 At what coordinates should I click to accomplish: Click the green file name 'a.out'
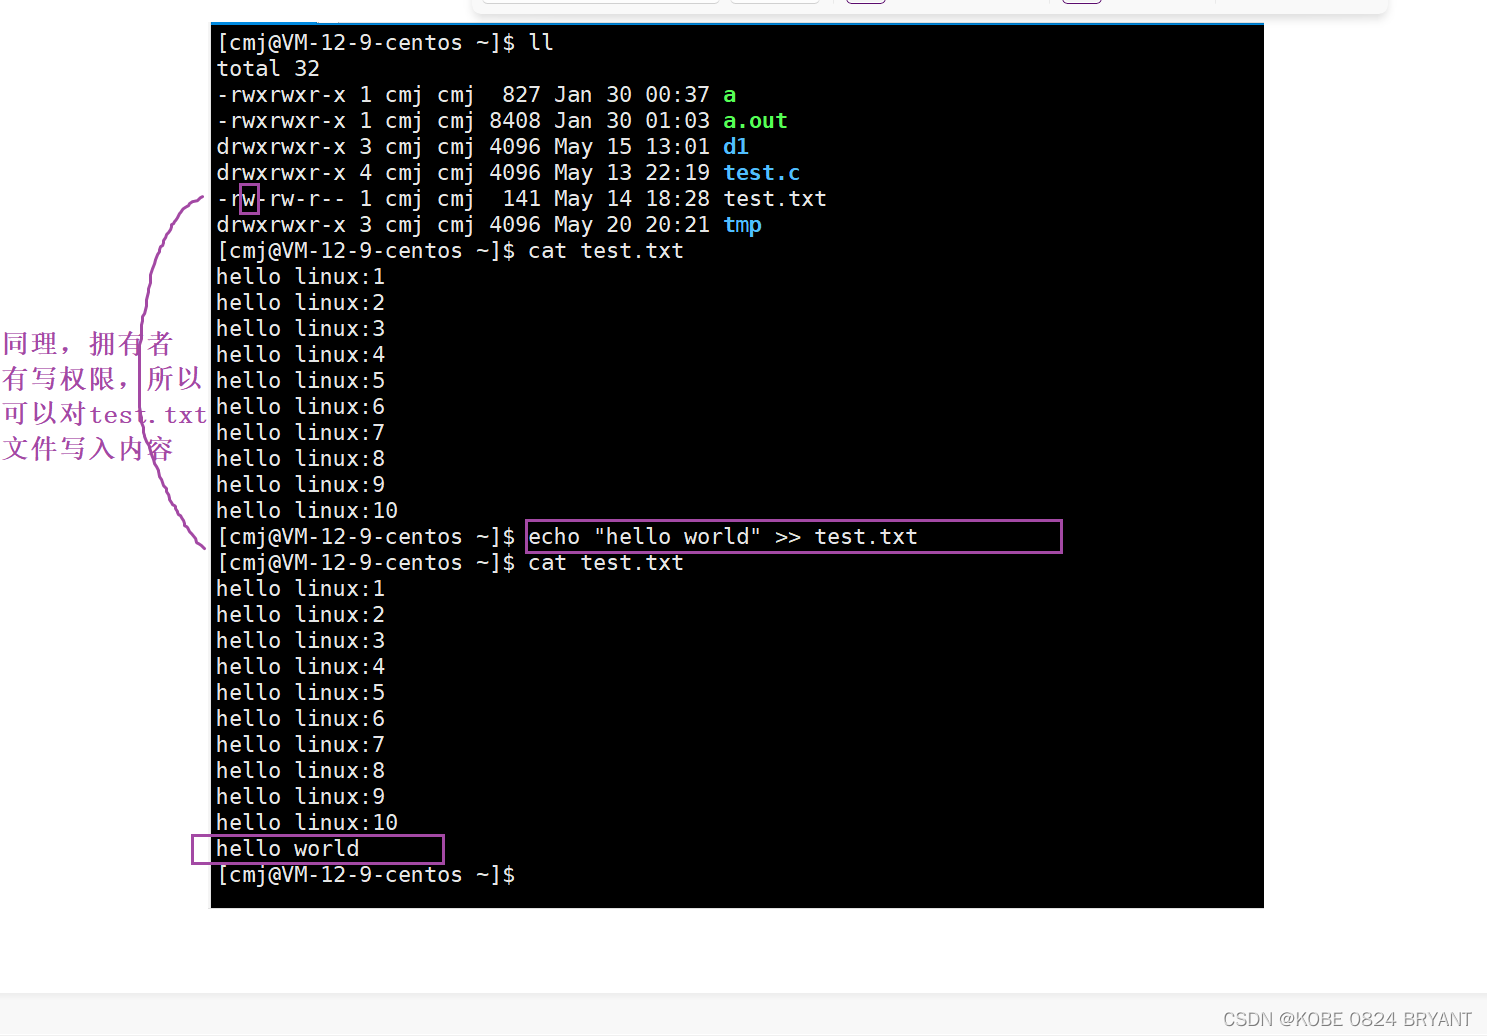coord(755,120)
